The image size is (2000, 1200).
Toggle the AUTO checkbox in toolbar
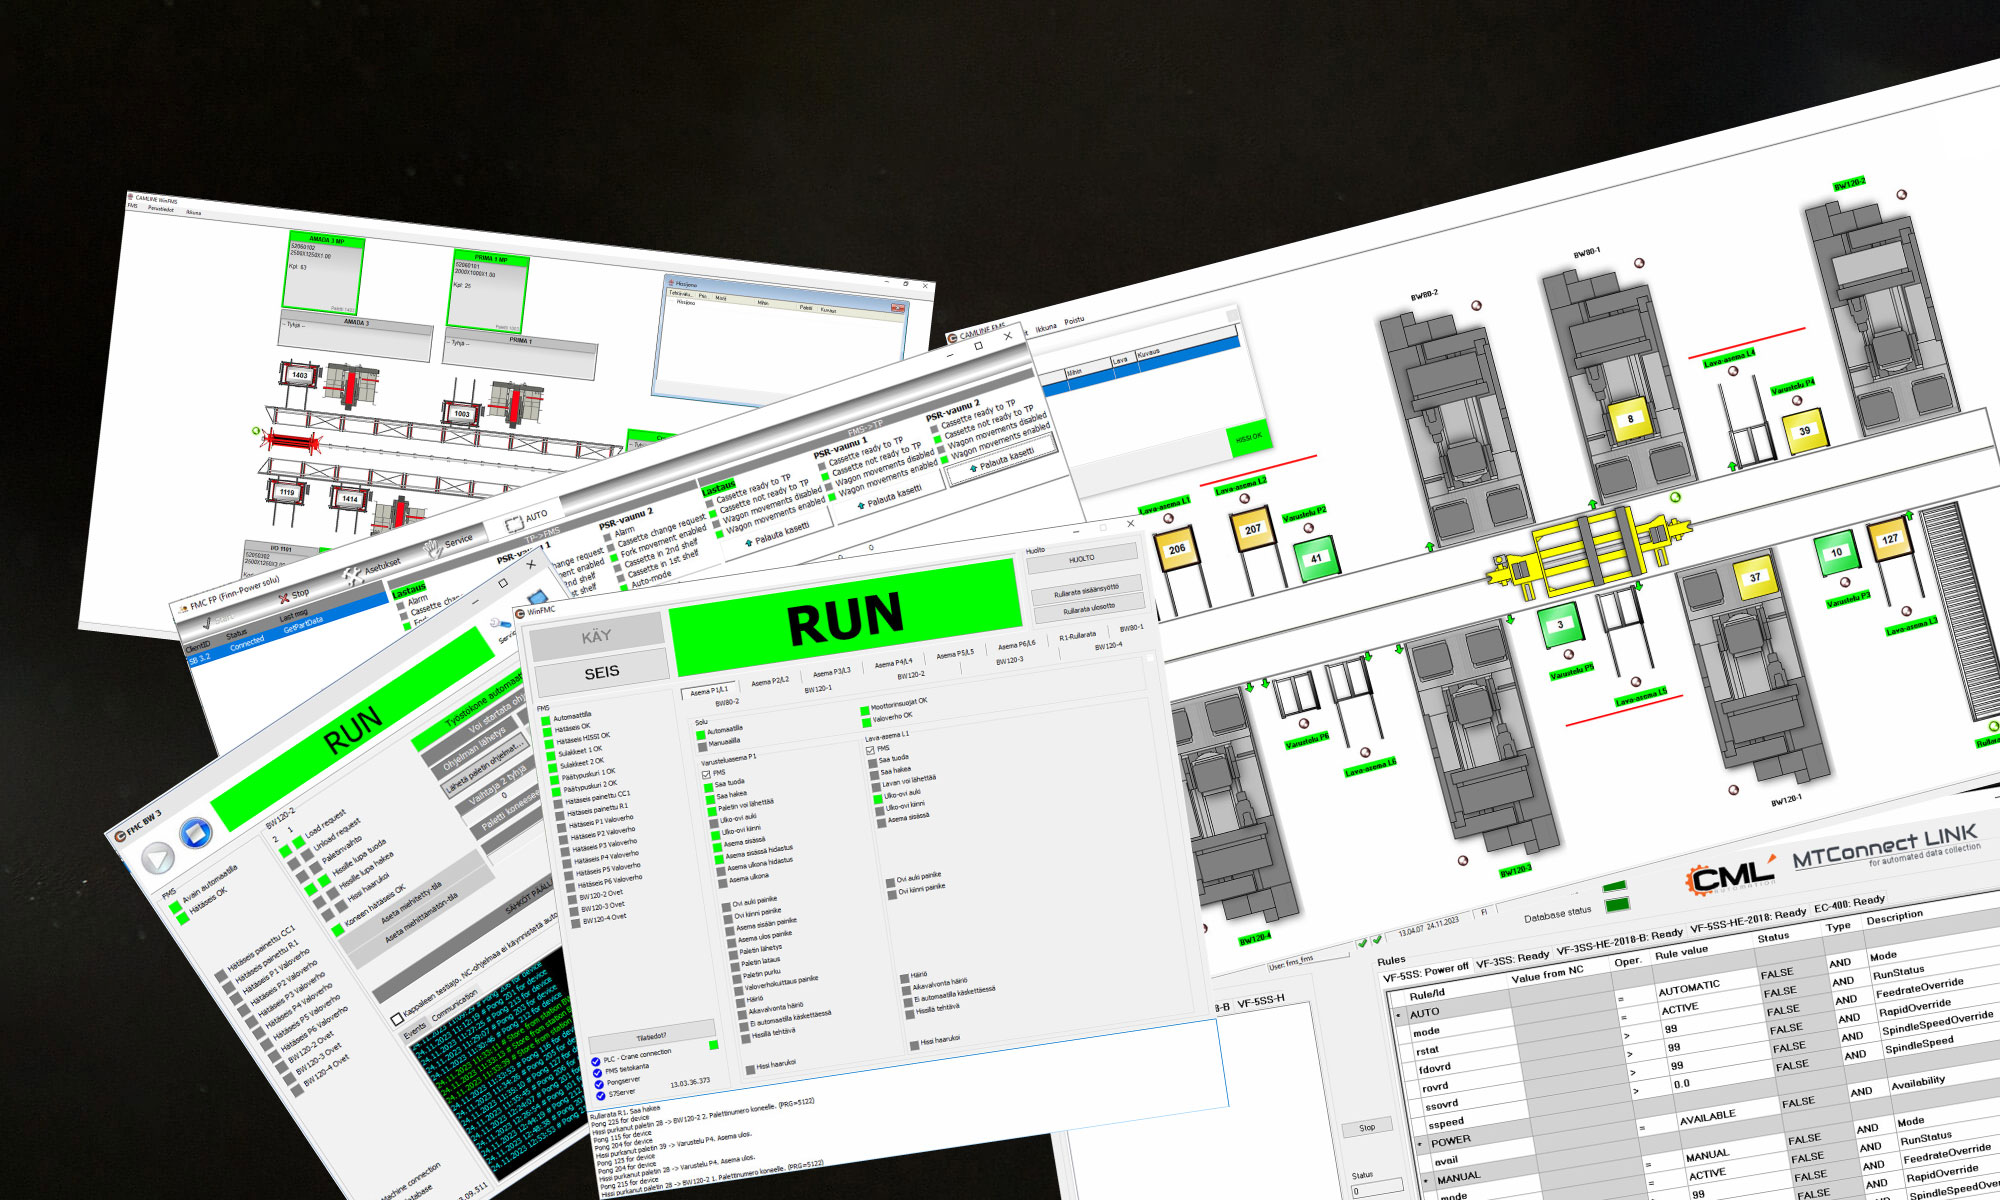click(x=514, y=523)
